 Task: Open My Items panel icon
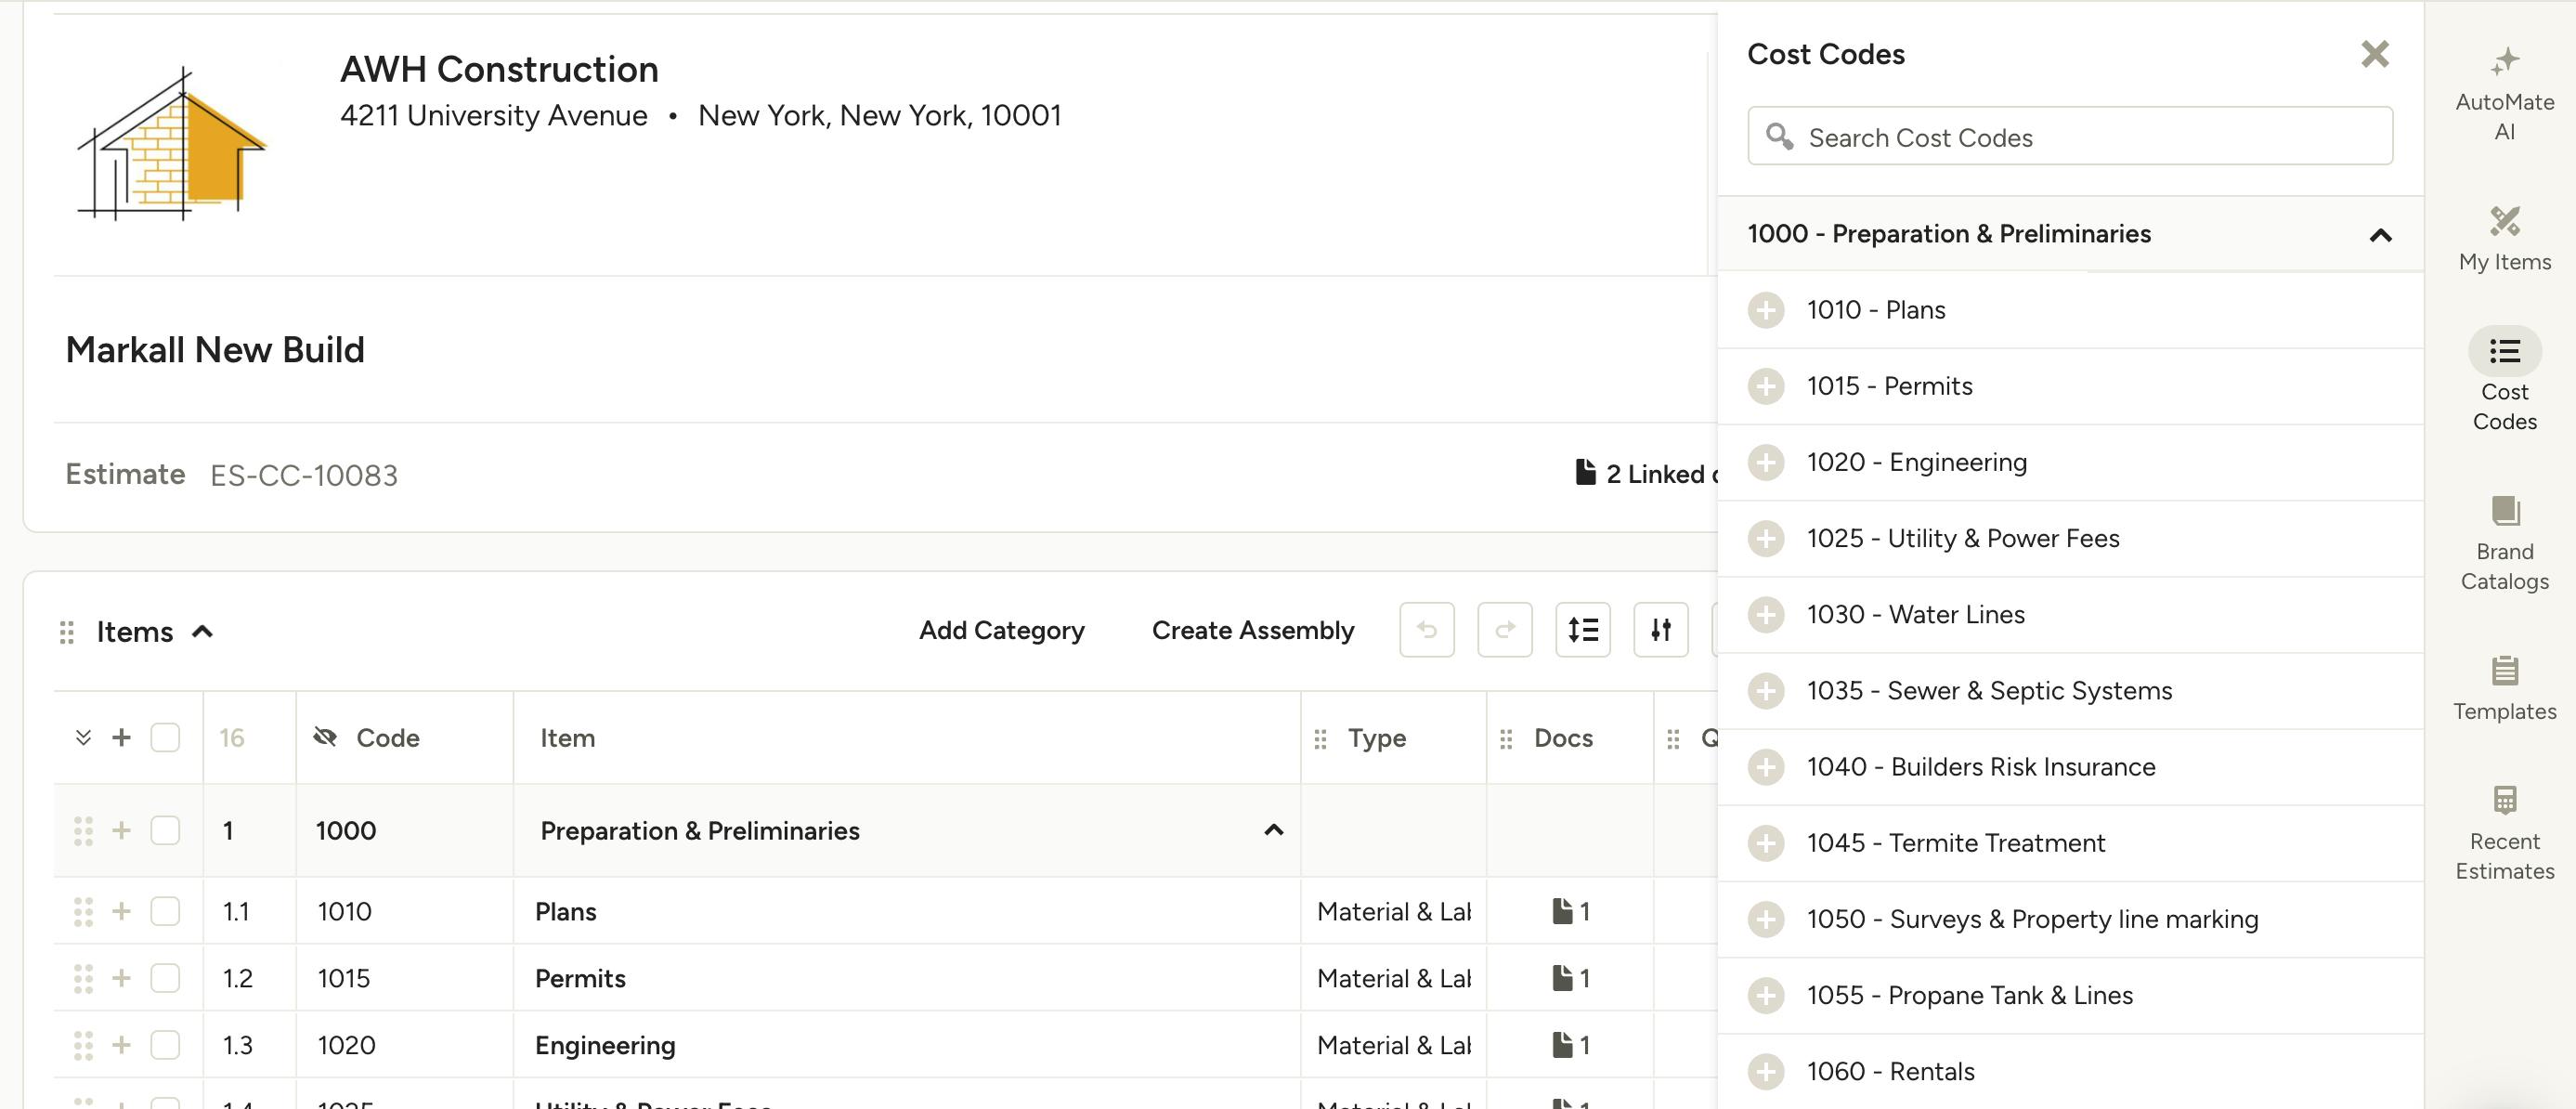[2504, 221]
